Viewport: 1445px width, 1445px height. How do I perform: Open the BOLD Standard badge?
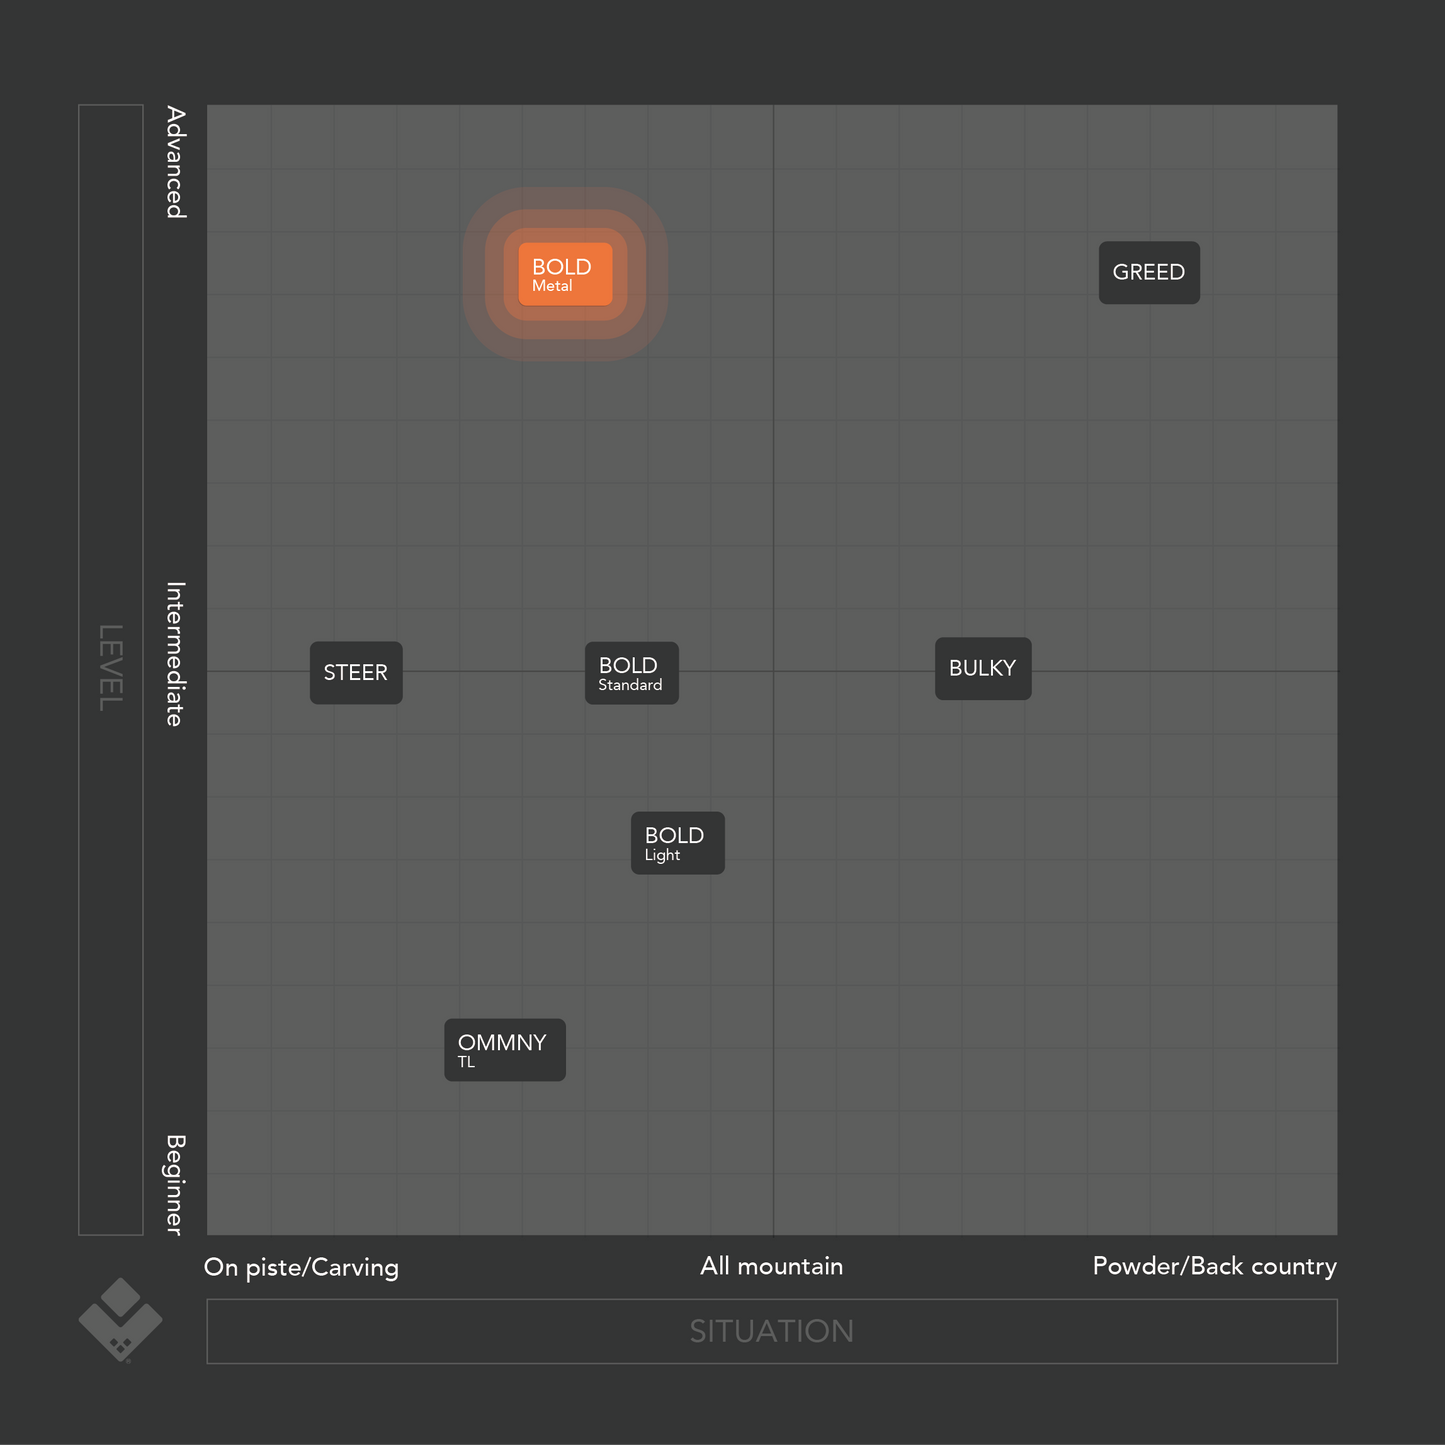click(x=631, y=673)
